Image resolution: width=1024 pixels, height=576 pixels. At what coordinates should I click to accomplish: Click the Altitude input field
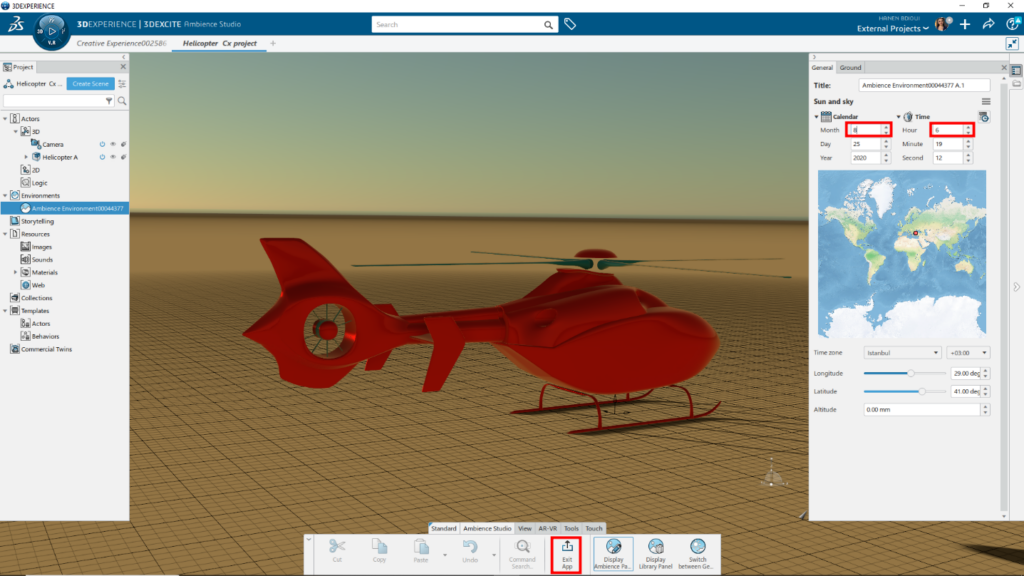tap(921, 409)
